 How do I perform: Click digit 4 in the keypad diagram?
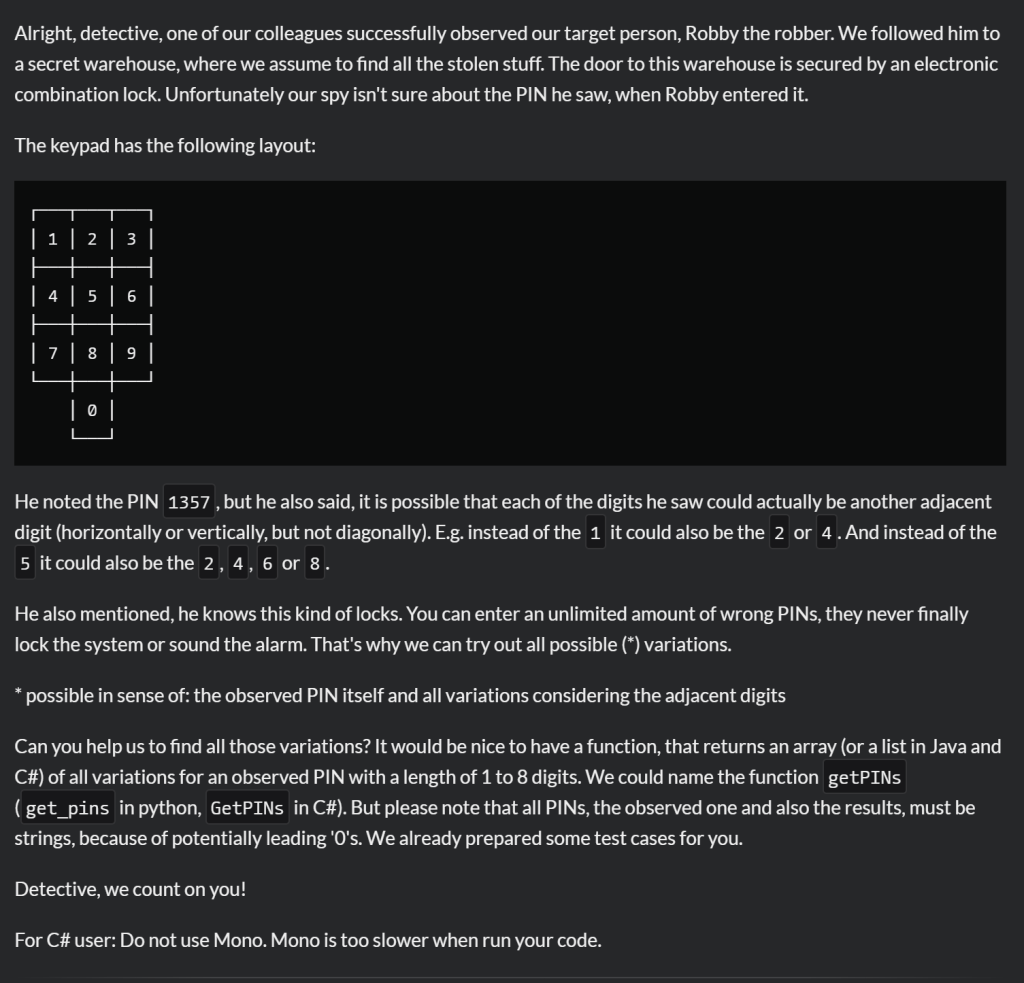click(52, 296)
